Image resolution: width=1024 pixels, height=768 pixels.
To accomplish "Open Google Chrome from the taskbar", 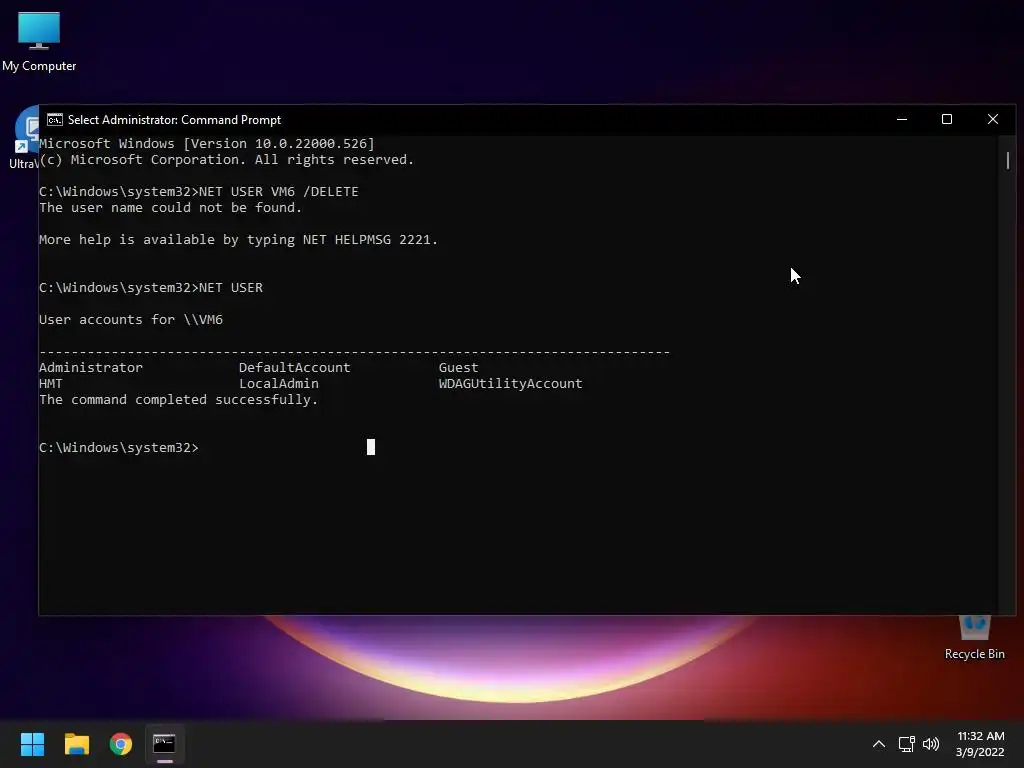I will pos(121,744).
